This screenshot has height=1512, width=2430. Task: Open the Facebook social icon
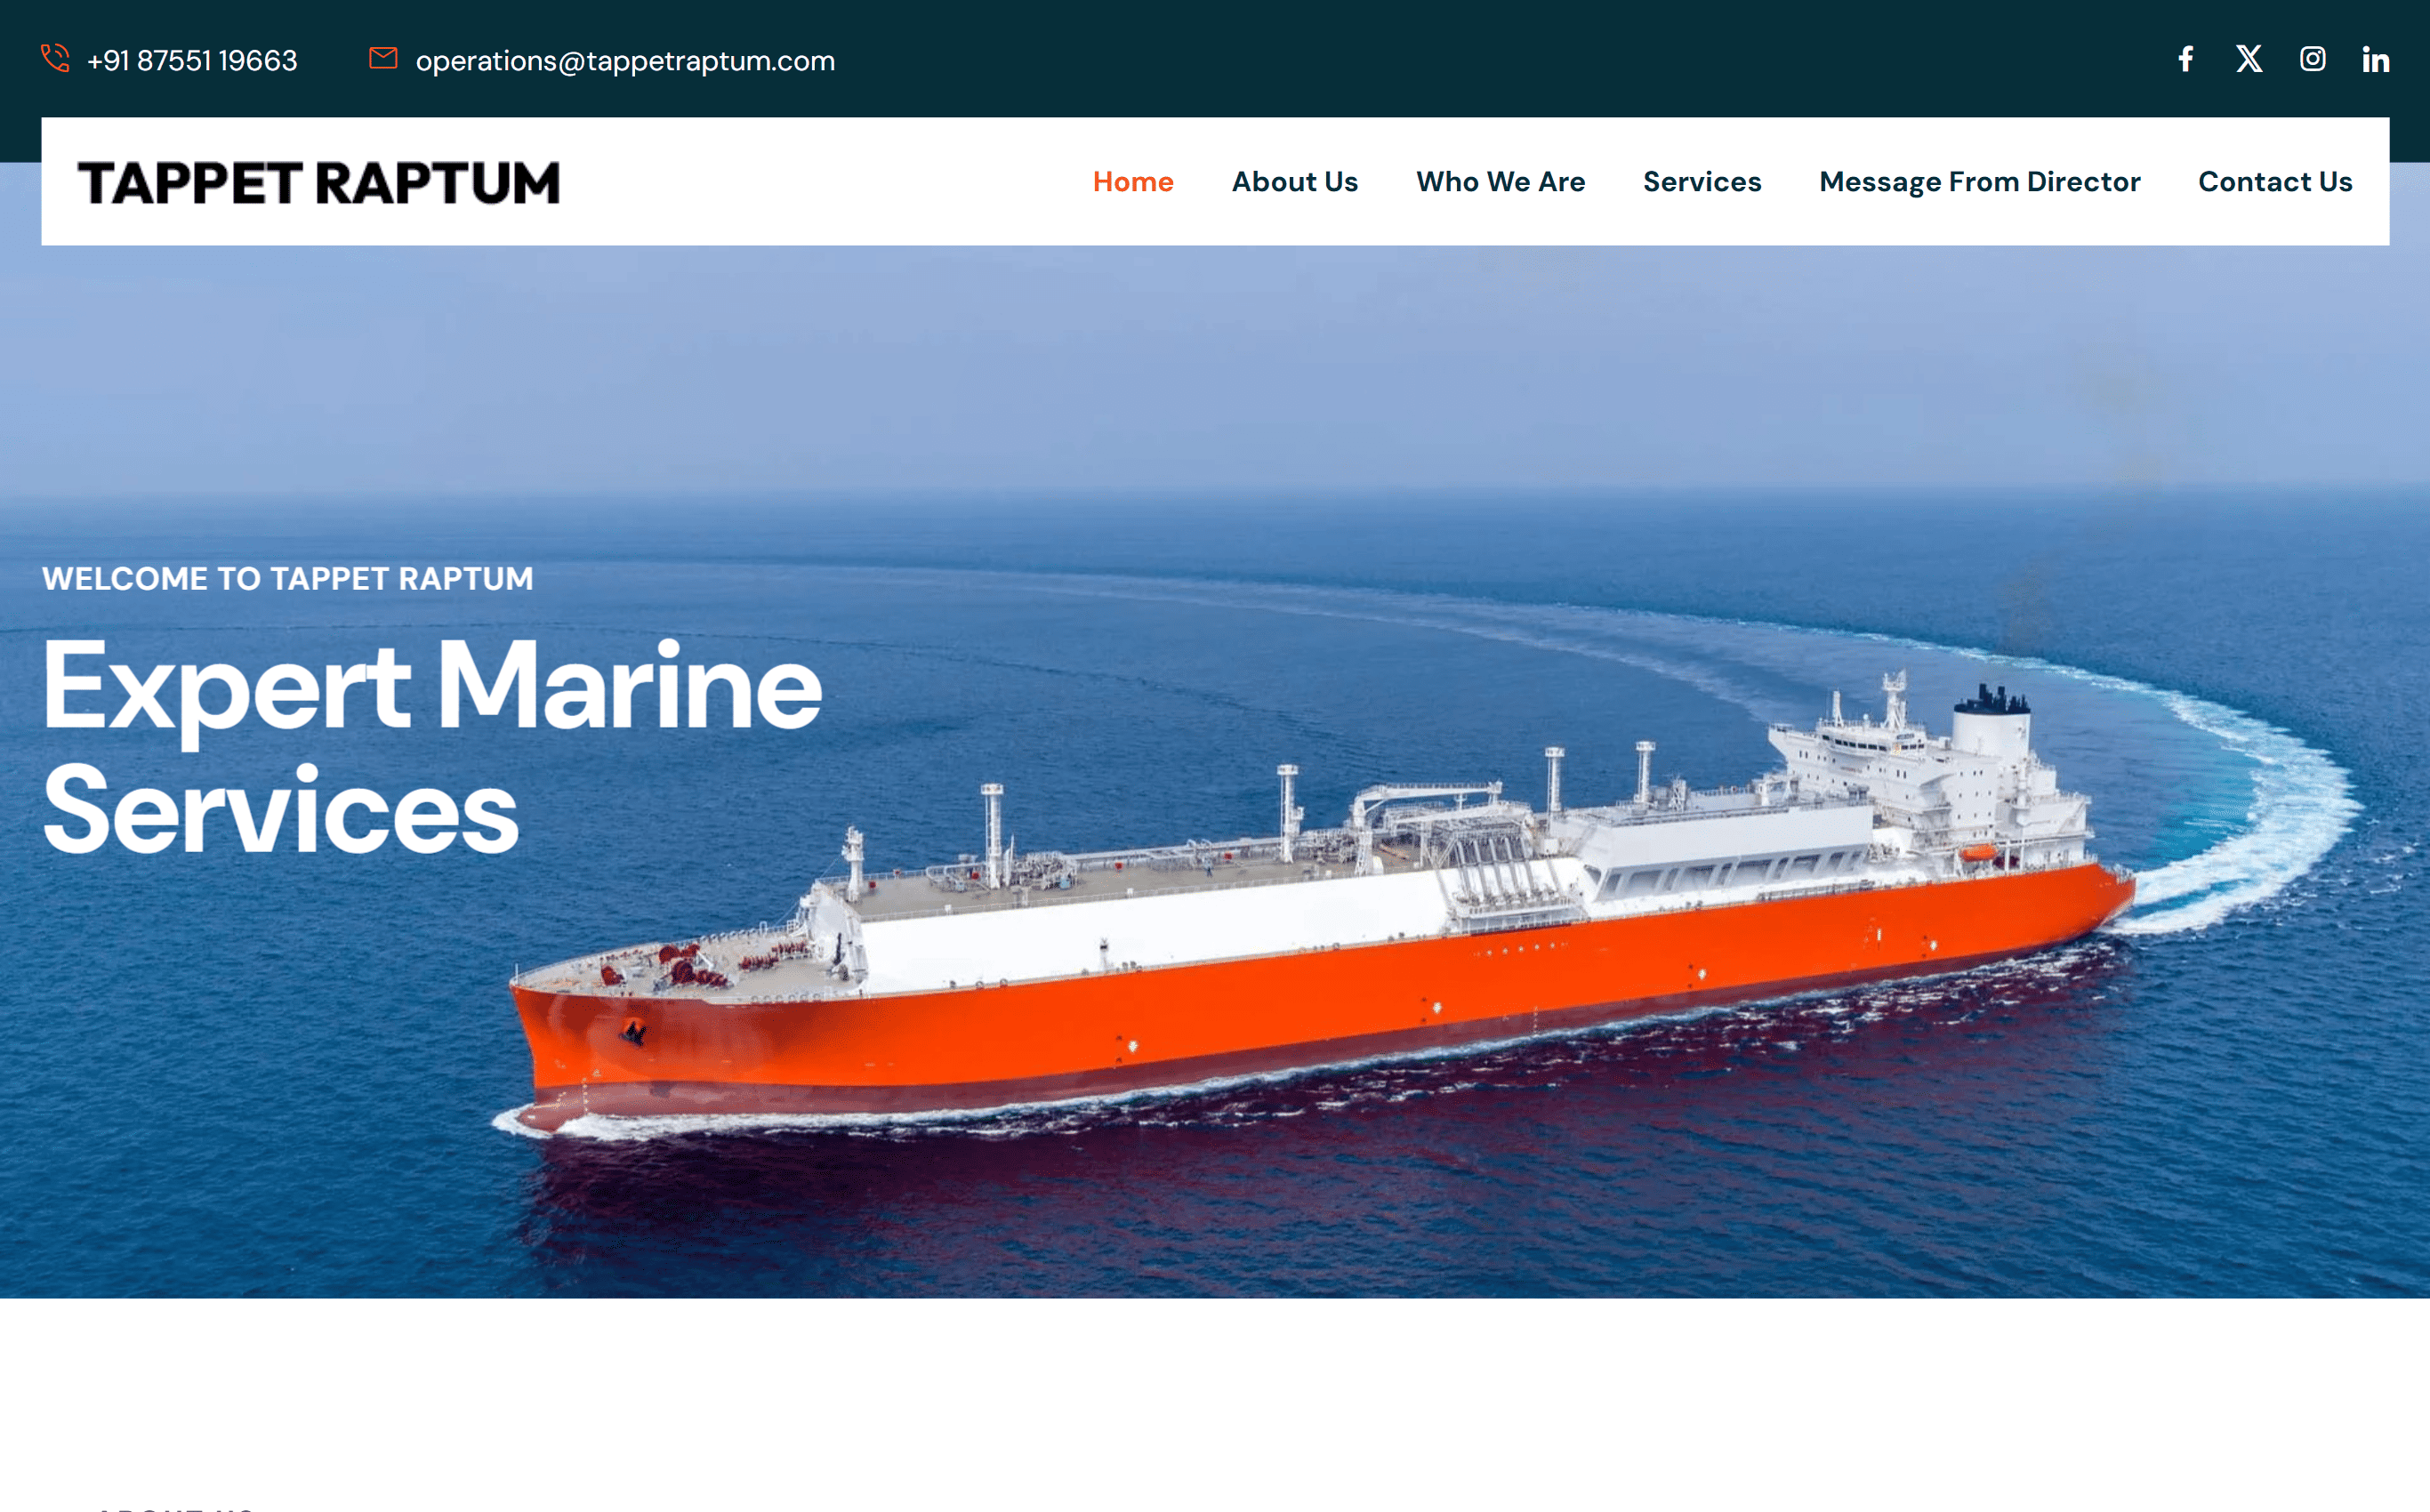coord(2186,59)
